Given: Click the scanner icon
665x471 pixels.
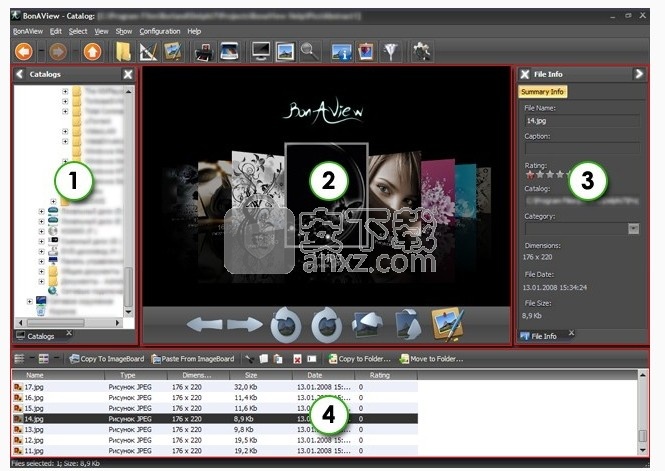Looking at the screenshot, I should pos(229,52).
